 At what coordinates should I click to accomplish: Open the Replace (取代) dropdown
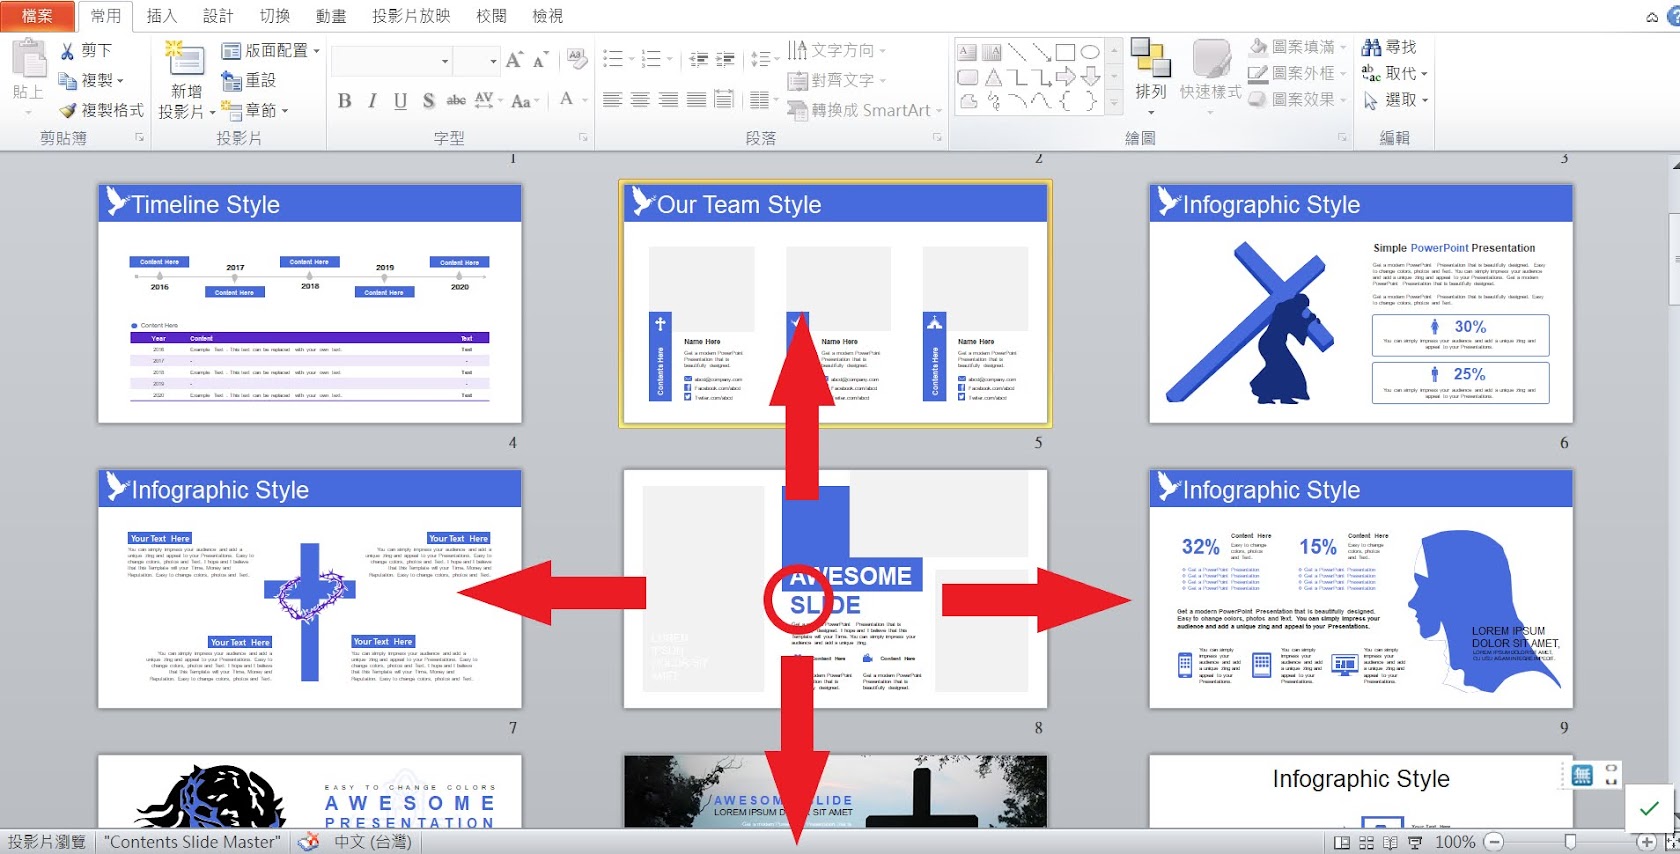coord(1395,73)
